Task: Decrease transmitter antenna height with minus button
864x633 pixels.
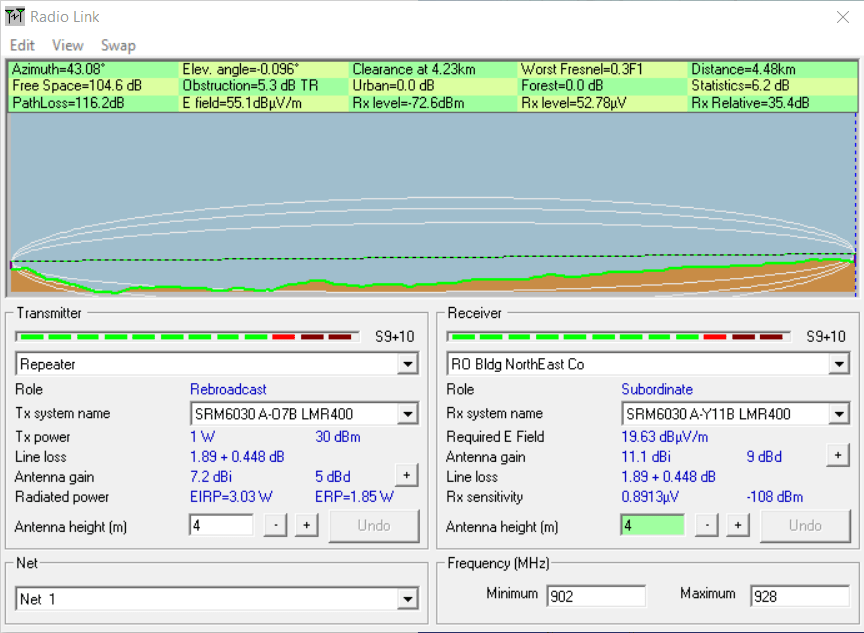Action: pos(275,525)
